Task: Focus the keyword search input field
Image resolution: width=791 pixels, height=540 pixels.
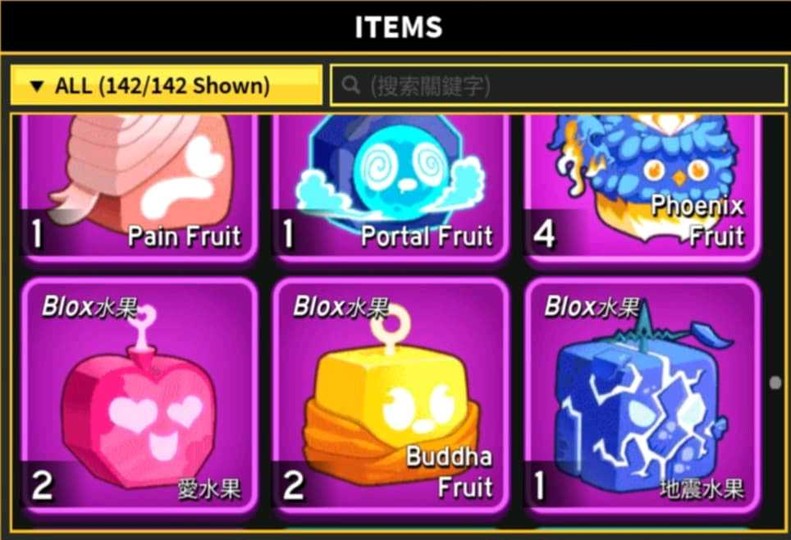Action: [x=558, y=85]
